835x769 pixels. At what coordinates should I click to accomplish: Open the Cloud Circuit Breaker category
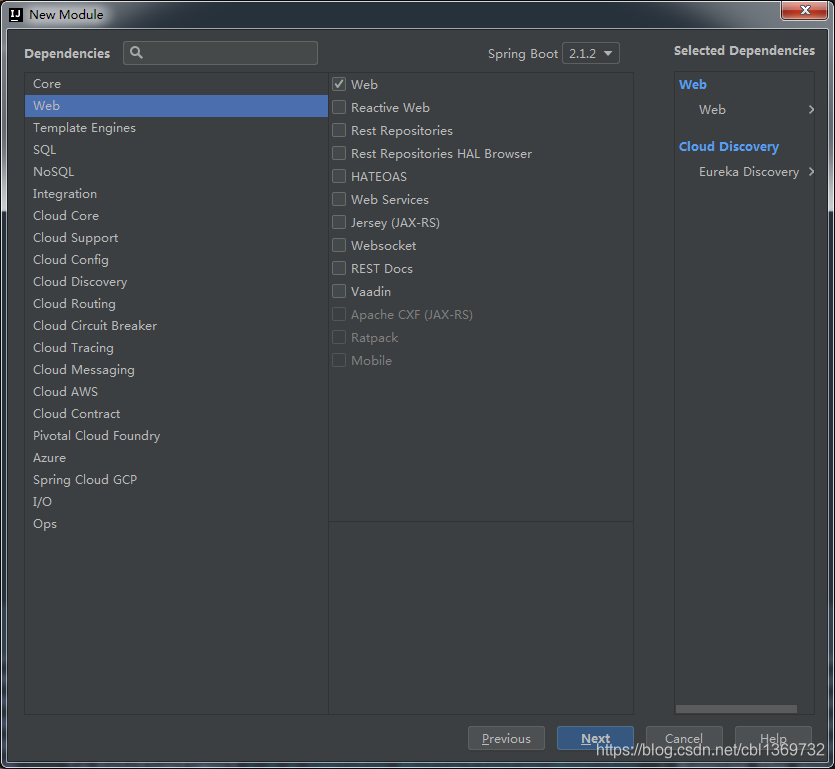[x=95, y=326]
